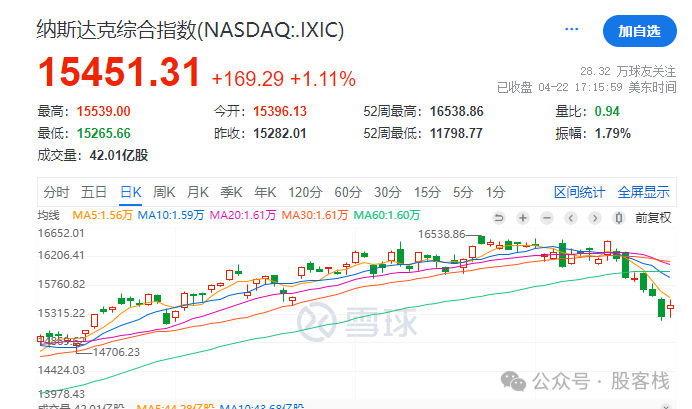Image resolution: width=692 pixels, height=409 pixels.
Task: Switch to the 15分 interval tab
Action: (x=428, y=192)
